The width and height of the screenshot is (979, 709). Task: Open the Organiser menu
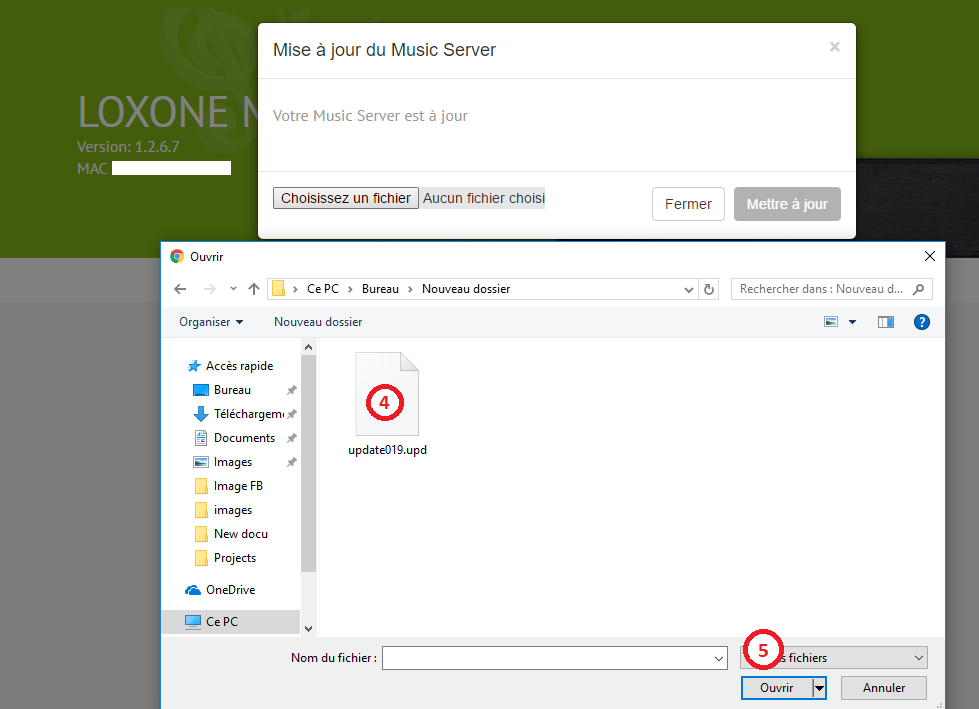coord(210,321)
